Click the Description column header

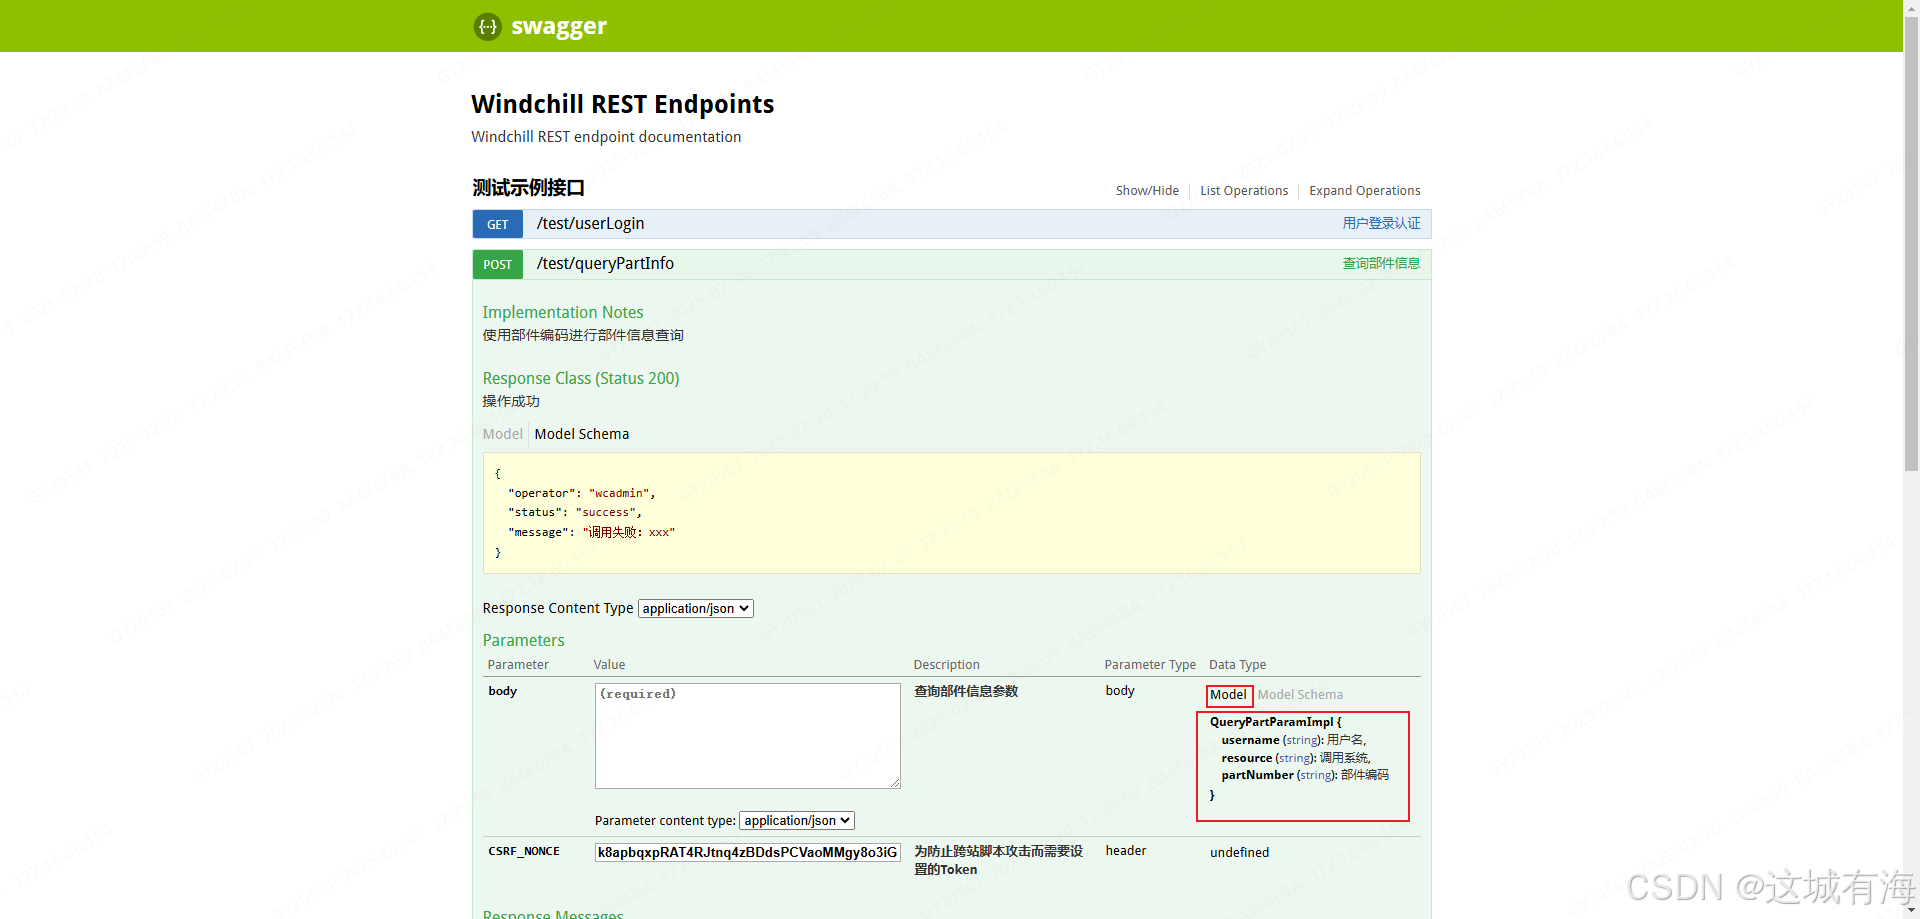946,665
